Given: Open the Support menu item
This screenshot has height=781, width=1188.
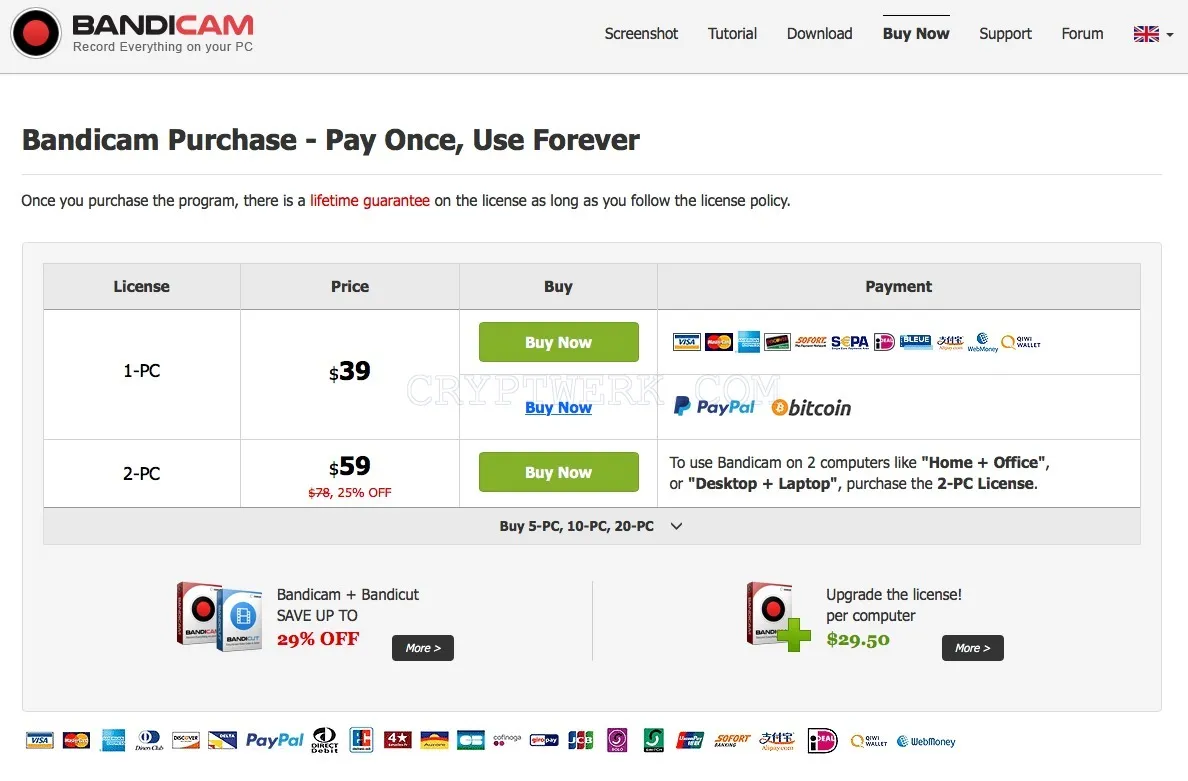Looking at the screenshot, I should (x=1005, y=34).
